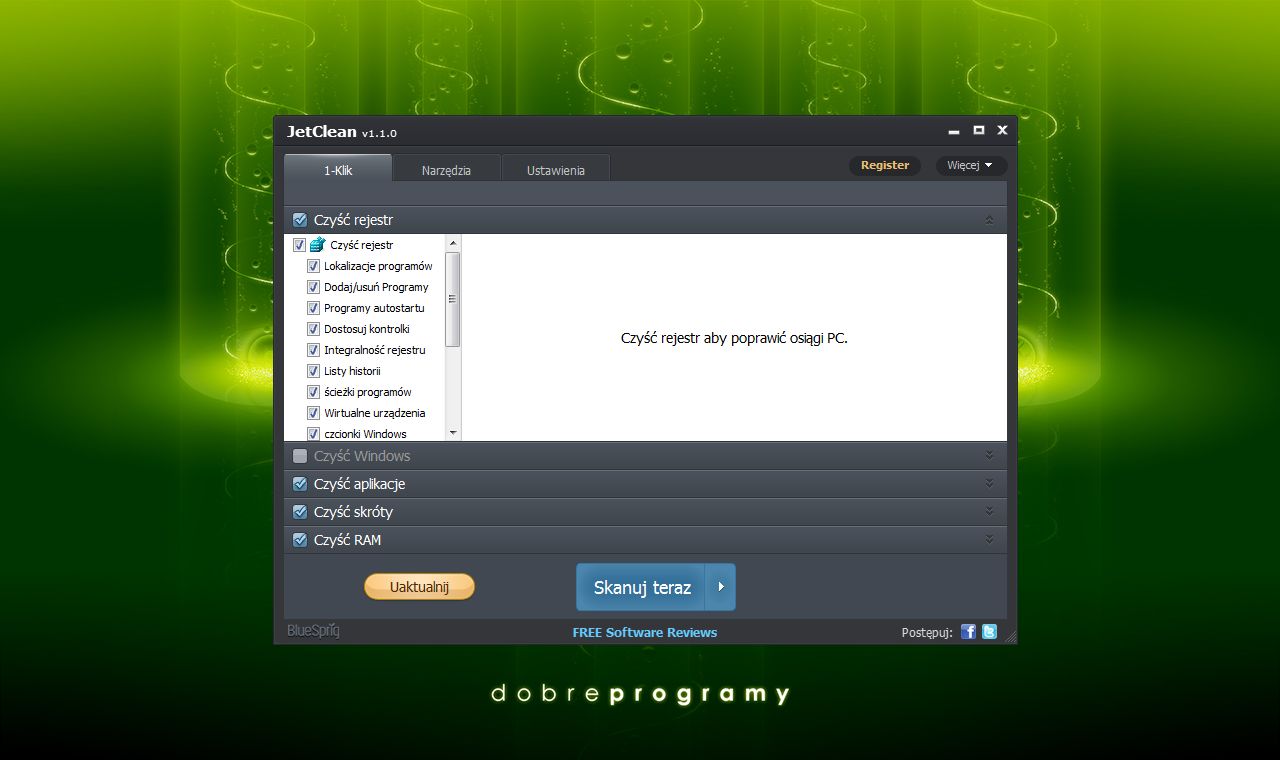
Task: Open Skanuj teraz arrow options
Action: 721,587
